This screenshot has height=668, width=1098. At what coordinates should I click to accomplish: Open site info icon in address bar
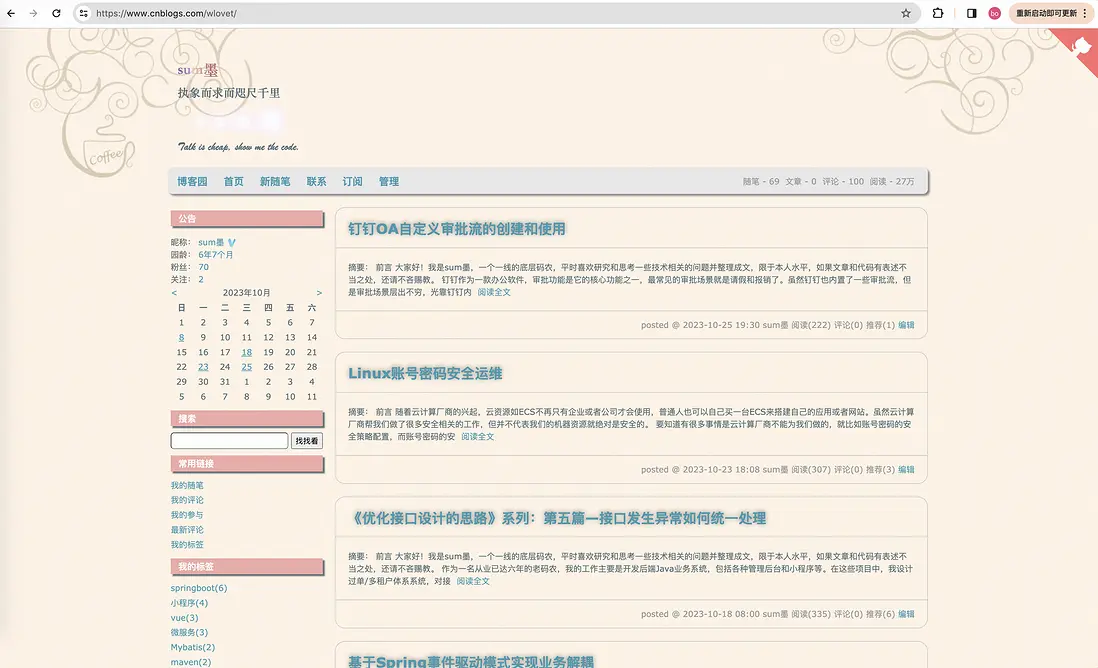pyautogui.click(x=83, y=13)
